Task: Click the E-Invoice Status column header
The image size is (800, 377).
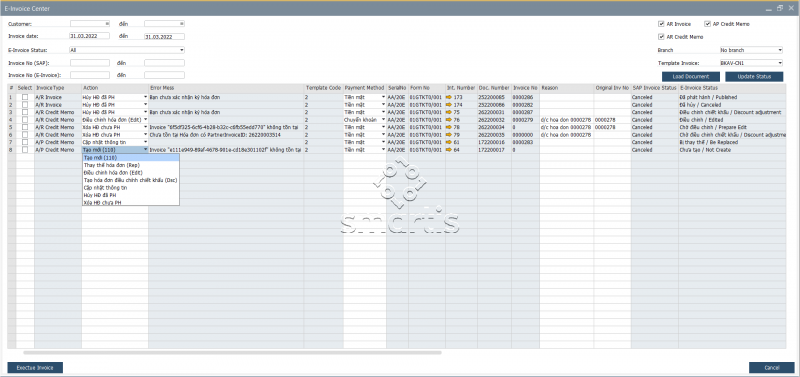Action: pos(732,88)
